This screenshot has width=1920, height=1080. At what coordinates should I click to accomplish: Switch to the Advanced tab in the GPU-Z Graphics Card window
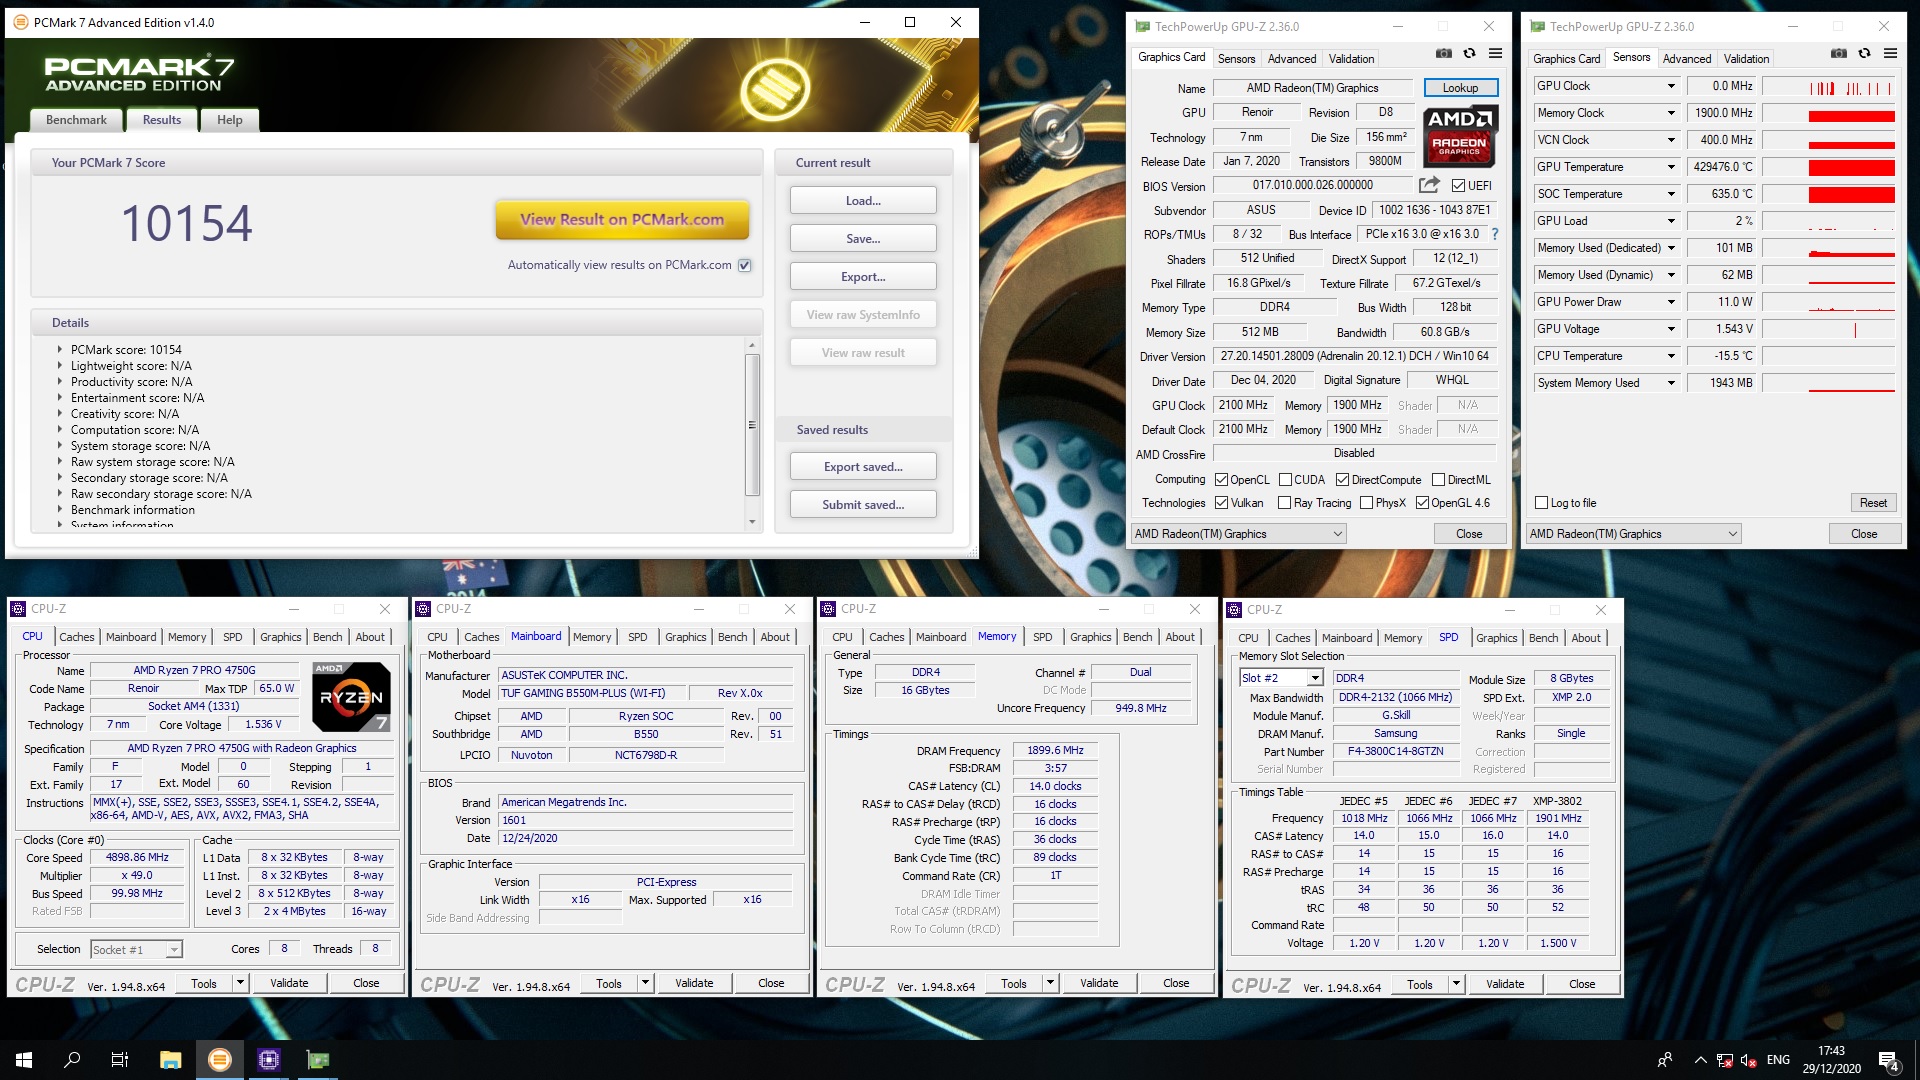[x=1292, y=59]
